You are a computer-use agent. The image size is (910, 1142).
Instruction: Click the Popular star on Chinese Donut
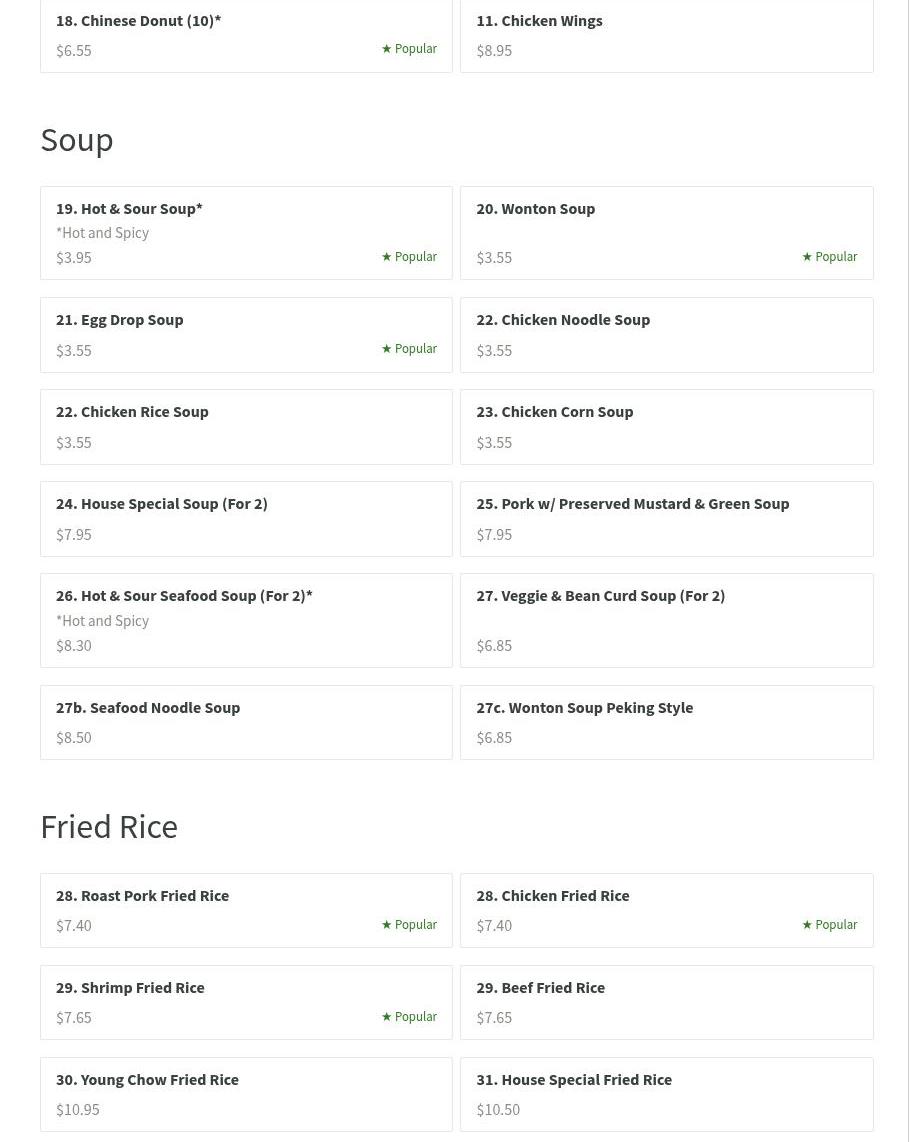point(387,48)
